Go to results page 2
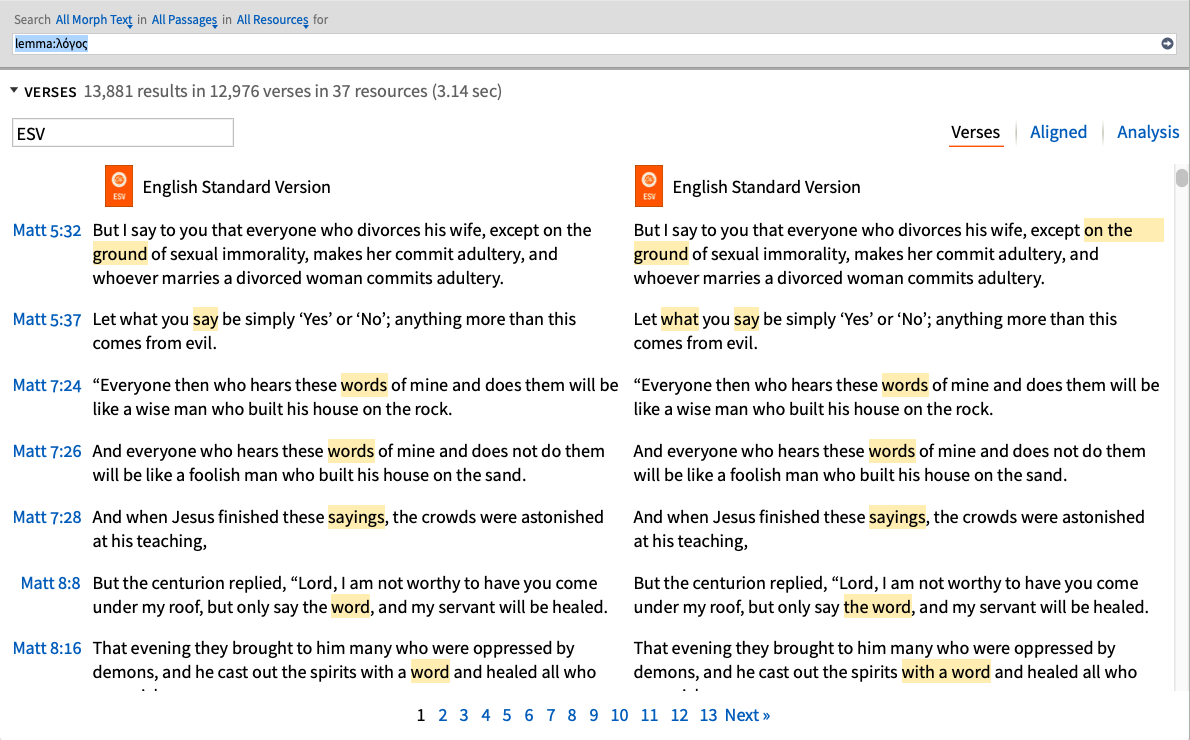This screenshot has height=740, width=1190. click(442, 715)
